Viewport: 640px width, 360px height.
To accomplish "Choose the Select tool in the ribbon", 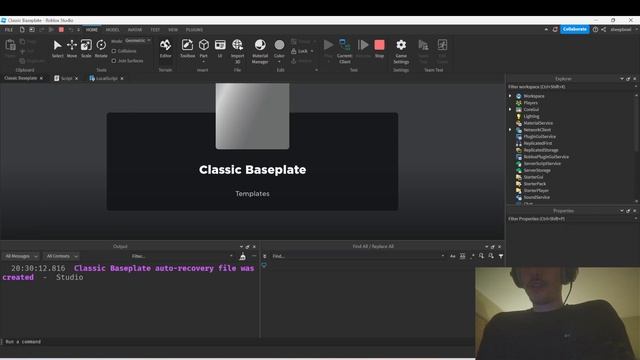I will pos(58,48).
